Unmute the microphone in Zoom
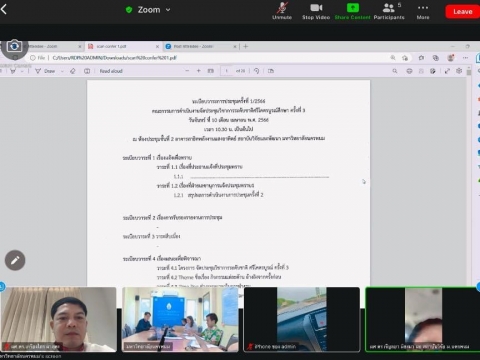 click(x=282, y=11)
